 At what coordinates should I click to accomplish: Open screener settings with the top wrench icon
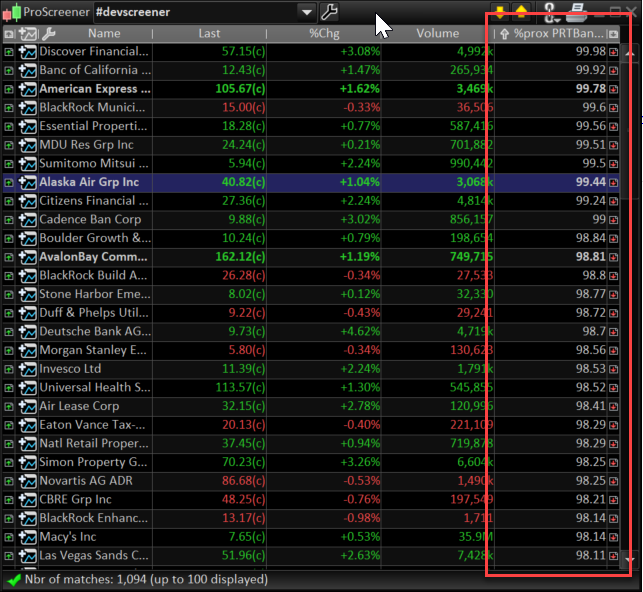point(329,12)
